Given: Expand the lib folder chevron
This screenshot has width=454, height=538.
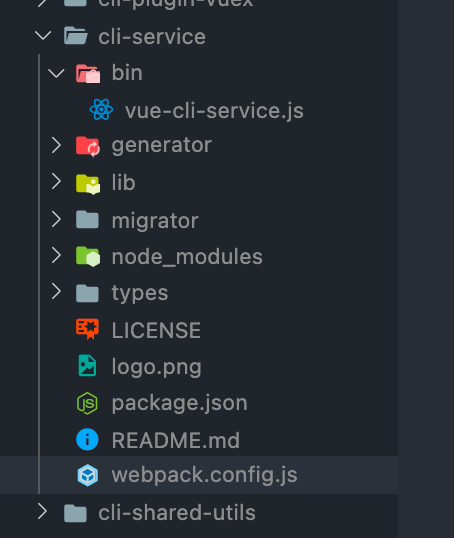Looking at the screenshot, I should pyautogui.click(x=56, y=182).
